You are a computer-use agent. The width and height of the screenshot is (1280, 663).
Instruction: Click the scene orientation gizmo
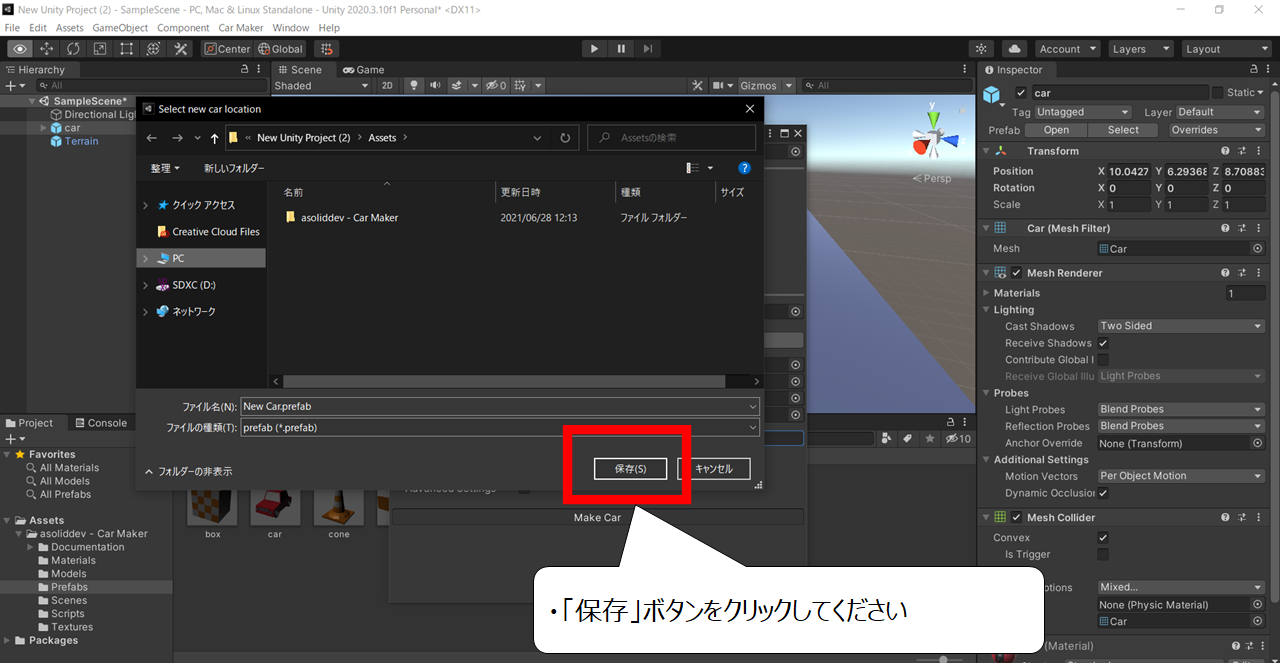[x=932, y=140]
